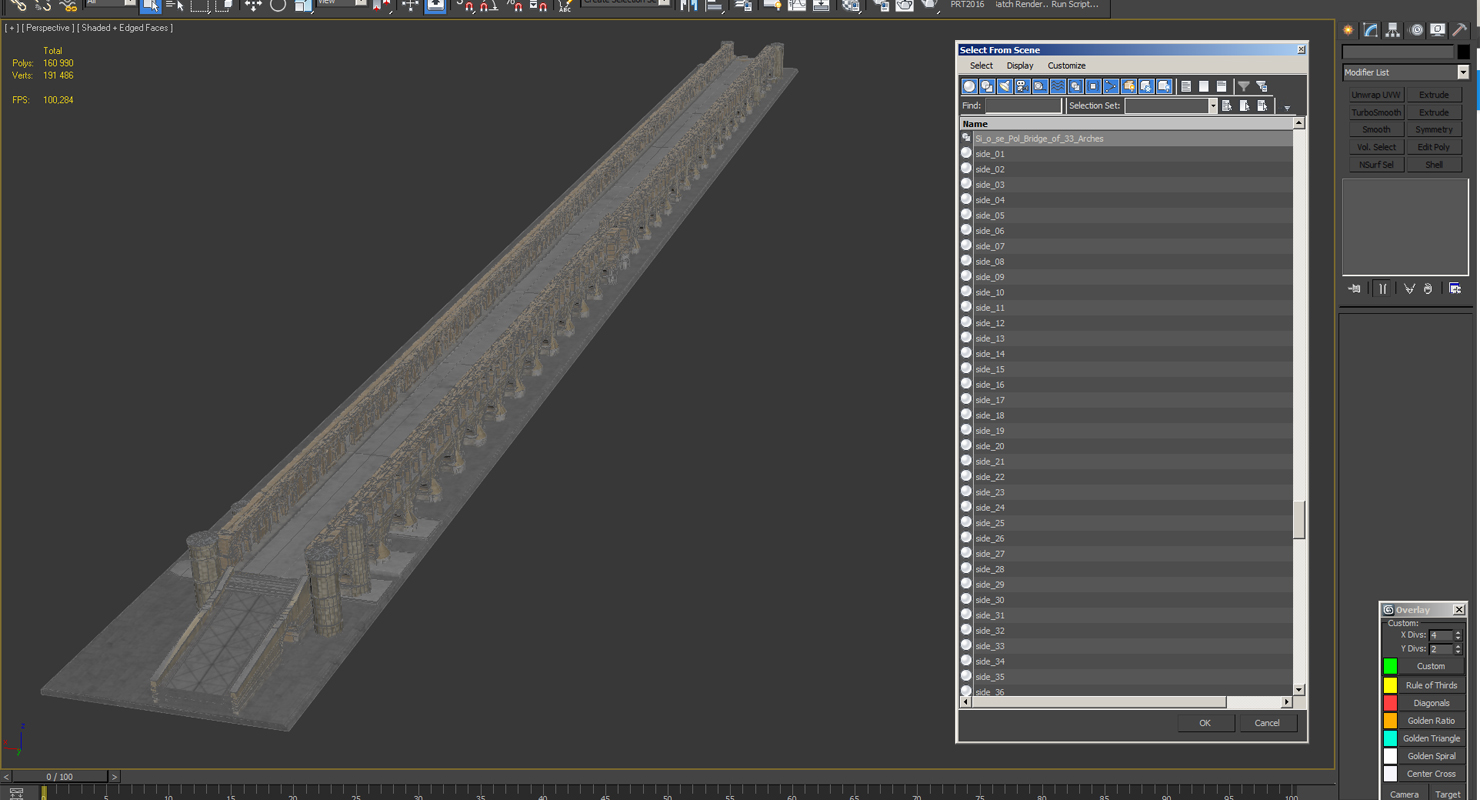Open small arrow menu right of selection set icons

[x=1287, y=107]
